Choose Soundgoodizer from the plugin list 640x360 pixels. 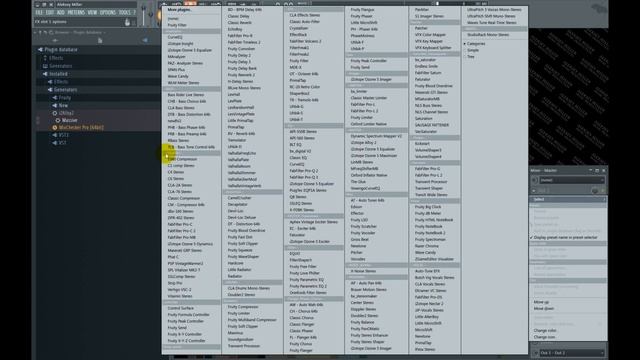click(240, 339)
